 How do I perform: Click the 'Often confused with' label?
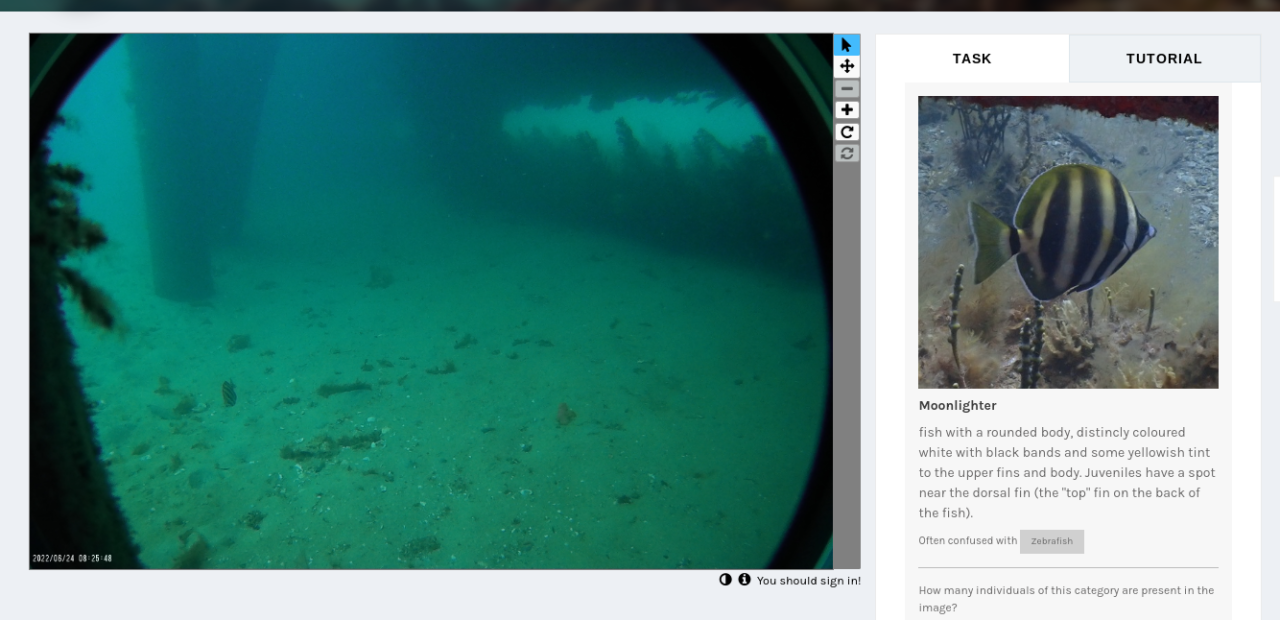coord(968,541)
